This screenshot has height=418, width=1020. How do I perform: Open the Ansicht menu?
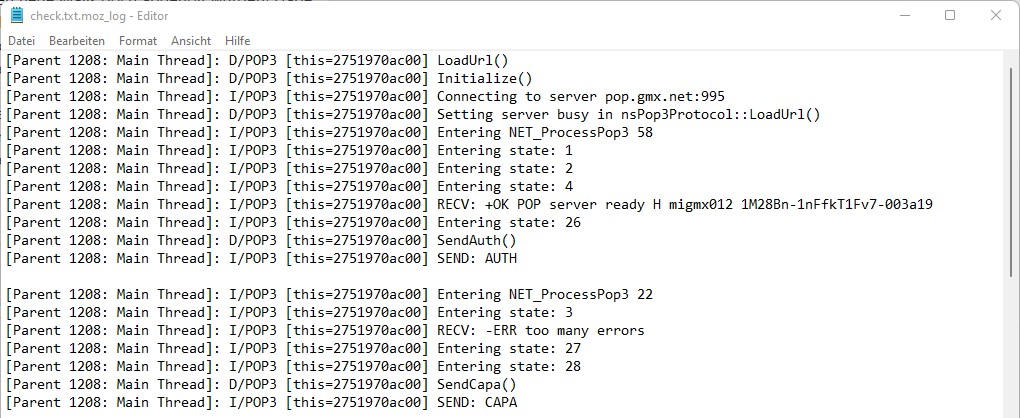click(x=191, y=41)
